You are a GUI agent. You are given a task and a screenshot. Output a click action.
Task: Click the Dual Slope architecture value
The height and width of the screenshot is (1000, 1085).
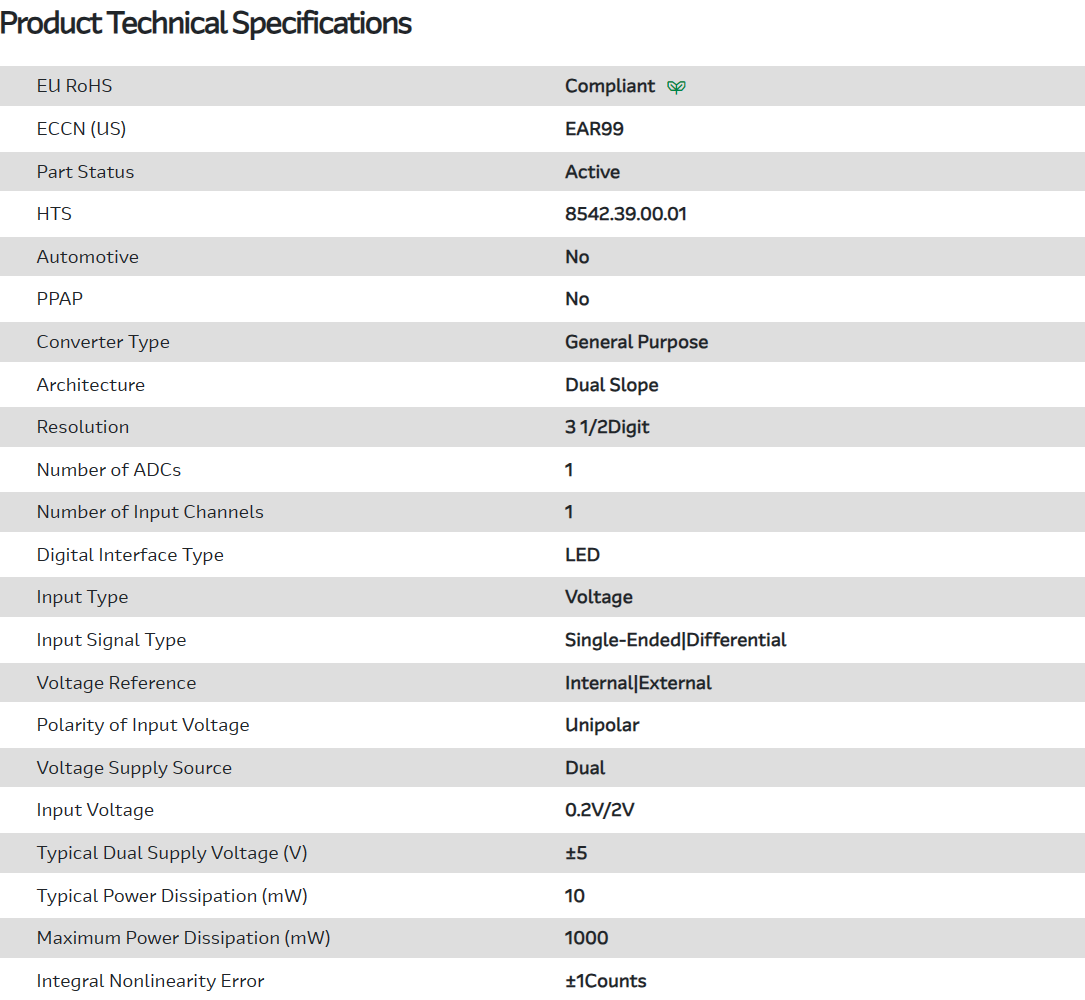point(611,385)
